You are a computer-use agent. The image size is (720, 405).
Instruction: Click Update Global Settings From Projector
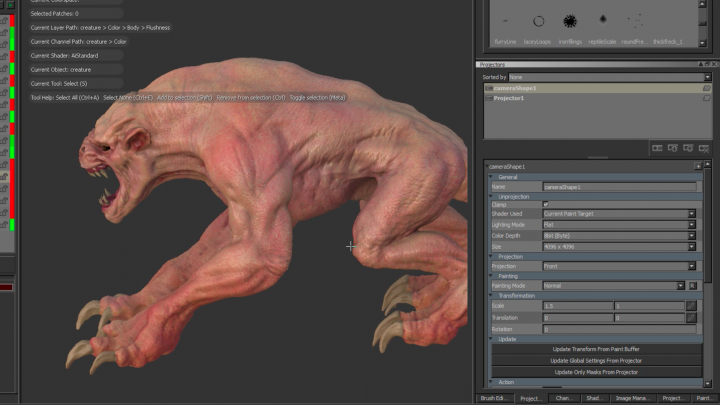(x=596, y=360)
